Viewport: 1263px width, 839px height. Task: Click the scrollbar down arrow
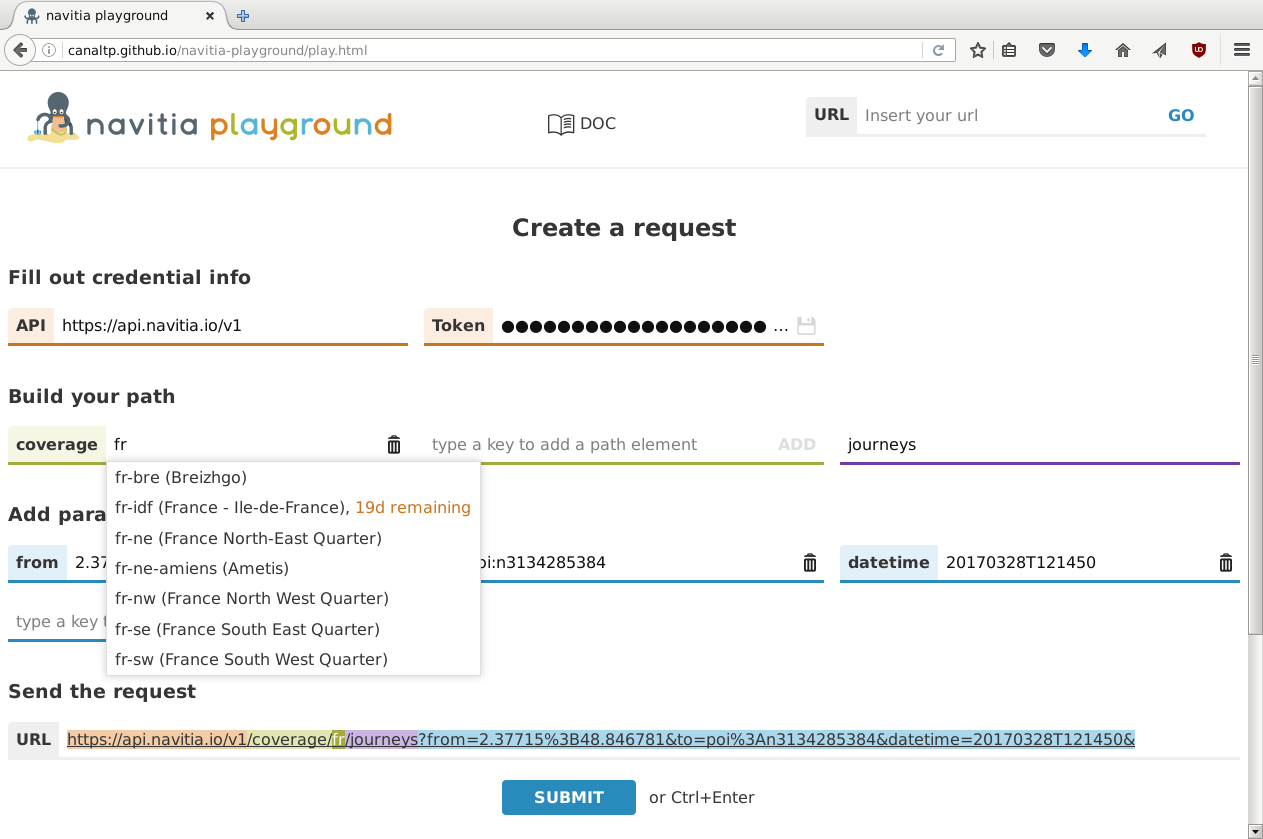coord(1255,831)
